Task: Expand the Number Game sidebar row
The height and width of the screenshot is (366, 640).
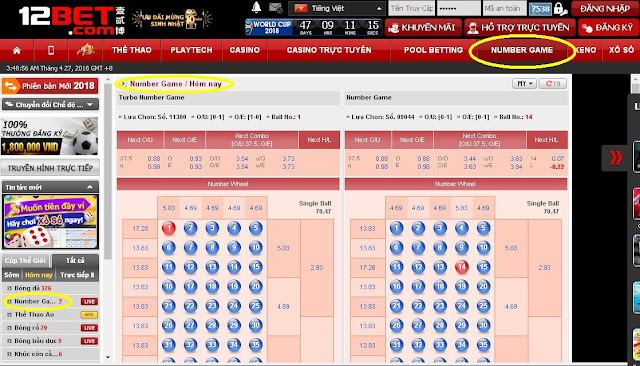Action: 50,302
